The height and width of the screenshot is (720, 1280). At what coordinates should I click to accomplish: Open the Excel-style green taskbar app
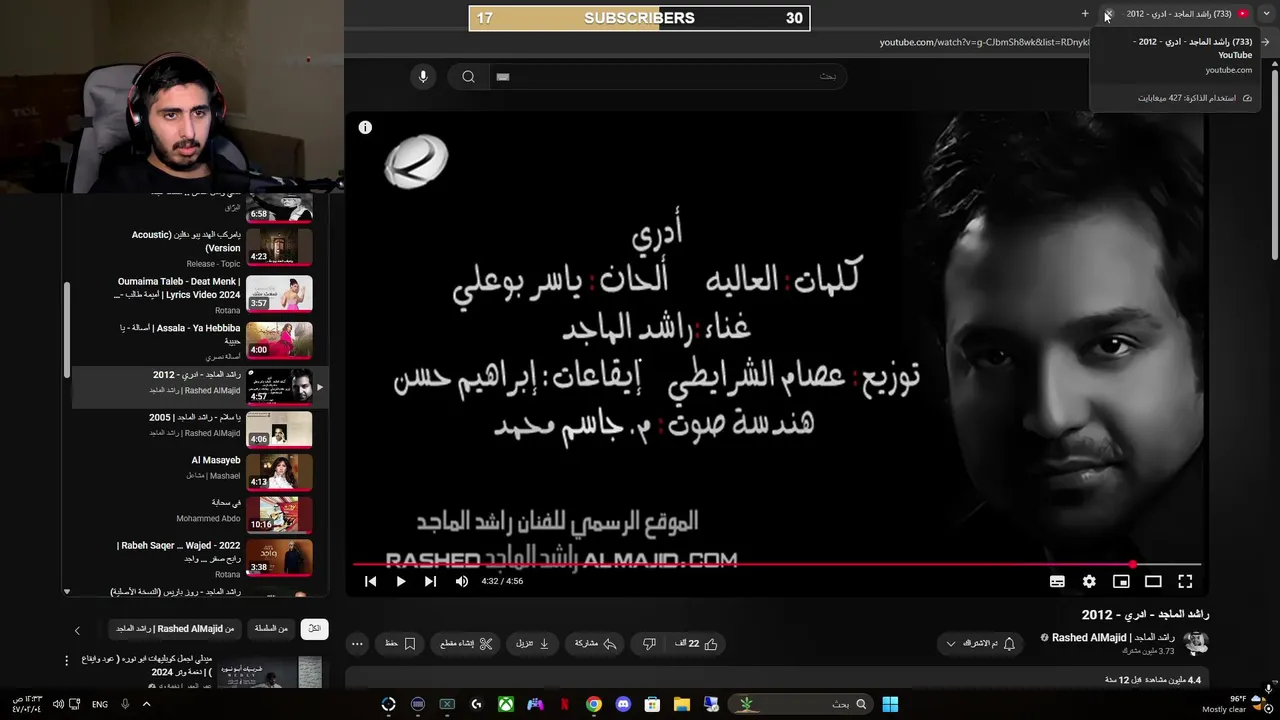[x=447, y=704]
